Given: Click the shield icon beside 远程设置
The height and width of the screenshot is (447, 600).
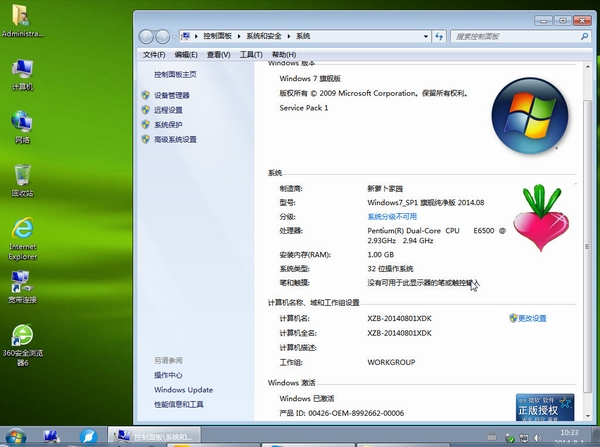Looking at the screenshot, I should point(145,110).
